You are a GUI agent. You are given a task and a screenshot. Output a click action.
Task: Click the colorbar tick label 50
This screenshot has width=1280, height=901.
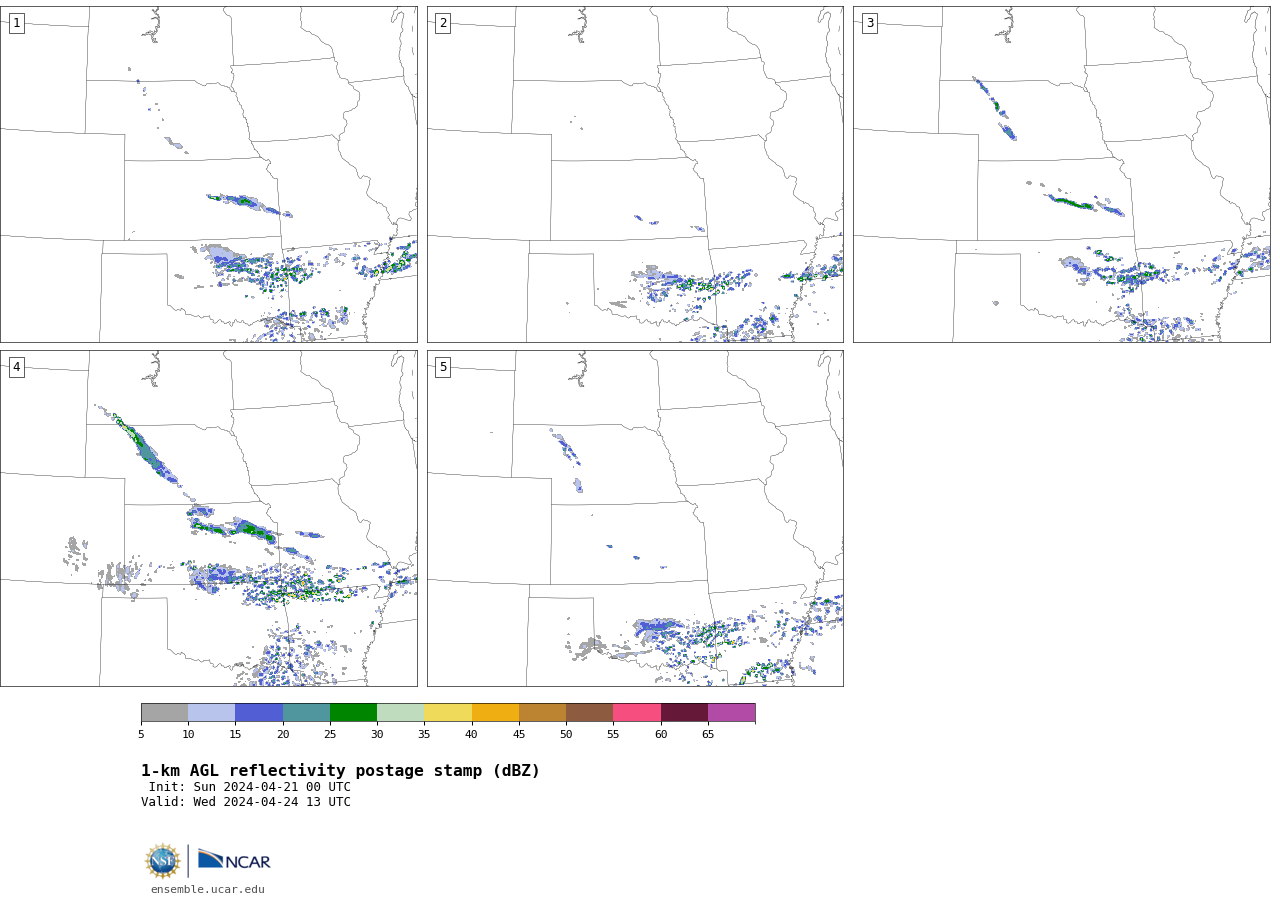click(566, 735)
